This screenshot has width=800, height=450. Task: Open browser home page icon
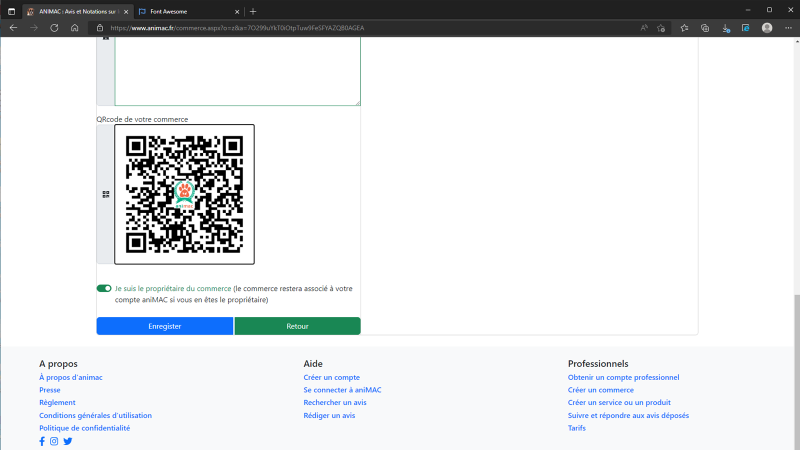[x=74, y=28]
